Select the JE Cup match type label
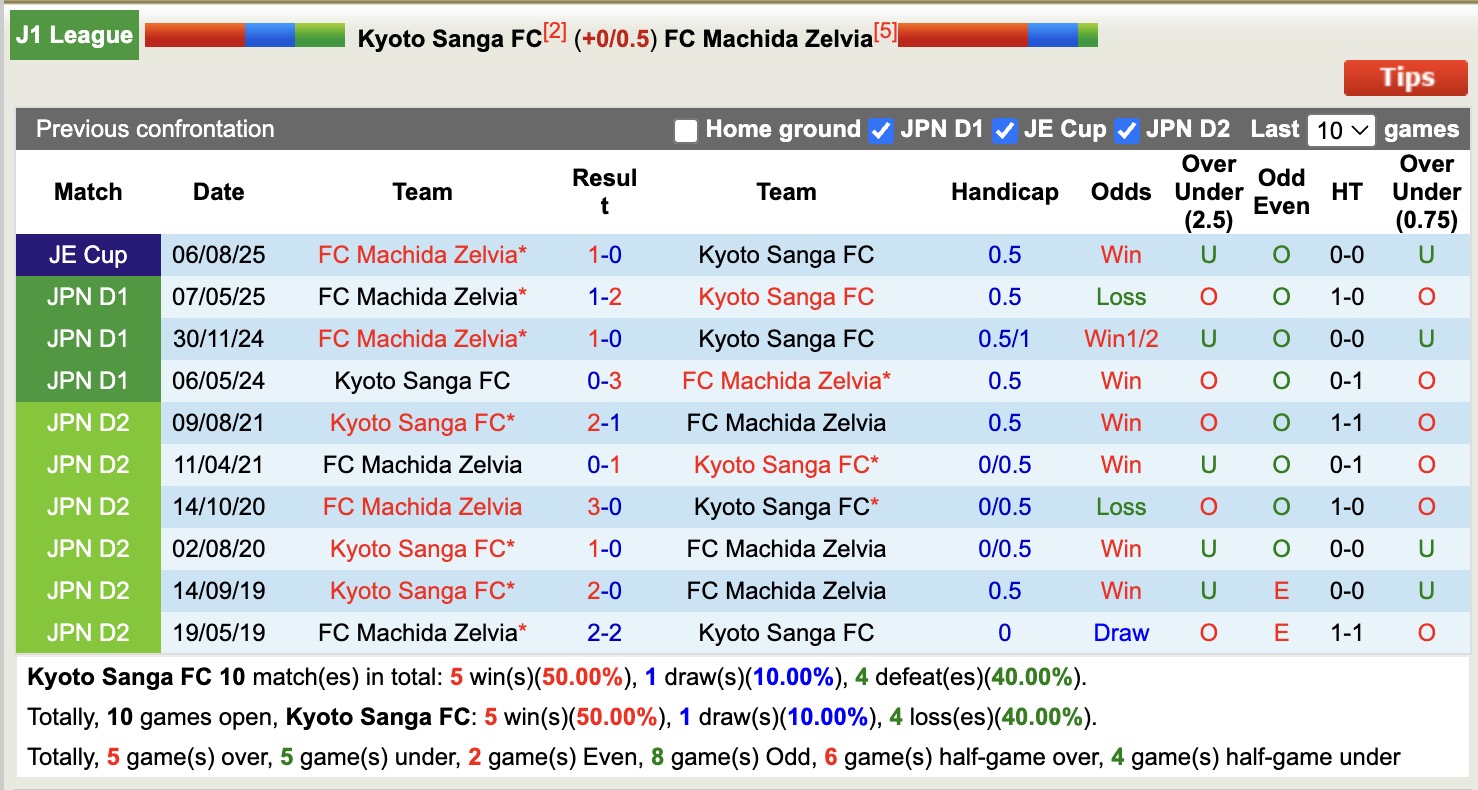 pos(87,254)
